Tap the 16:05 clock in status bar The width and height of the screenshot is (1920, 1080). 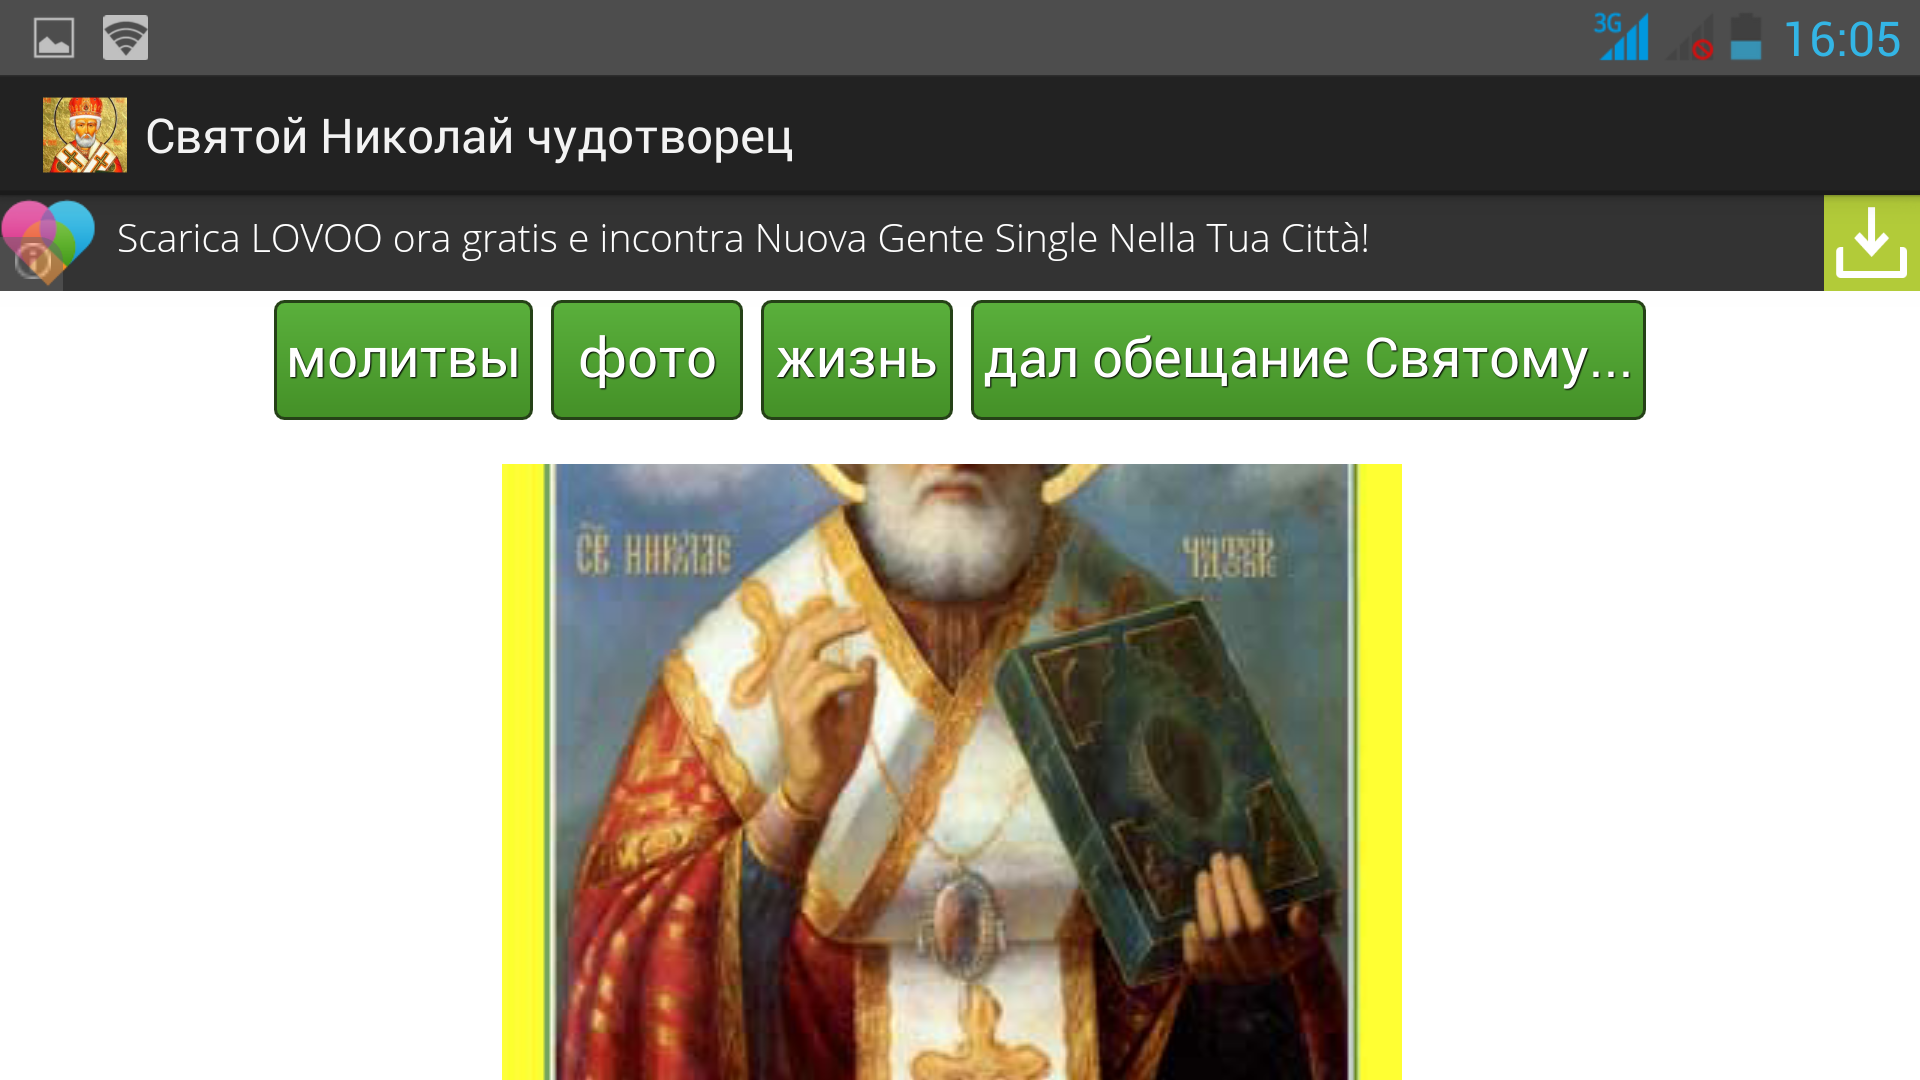(1842, 40)
